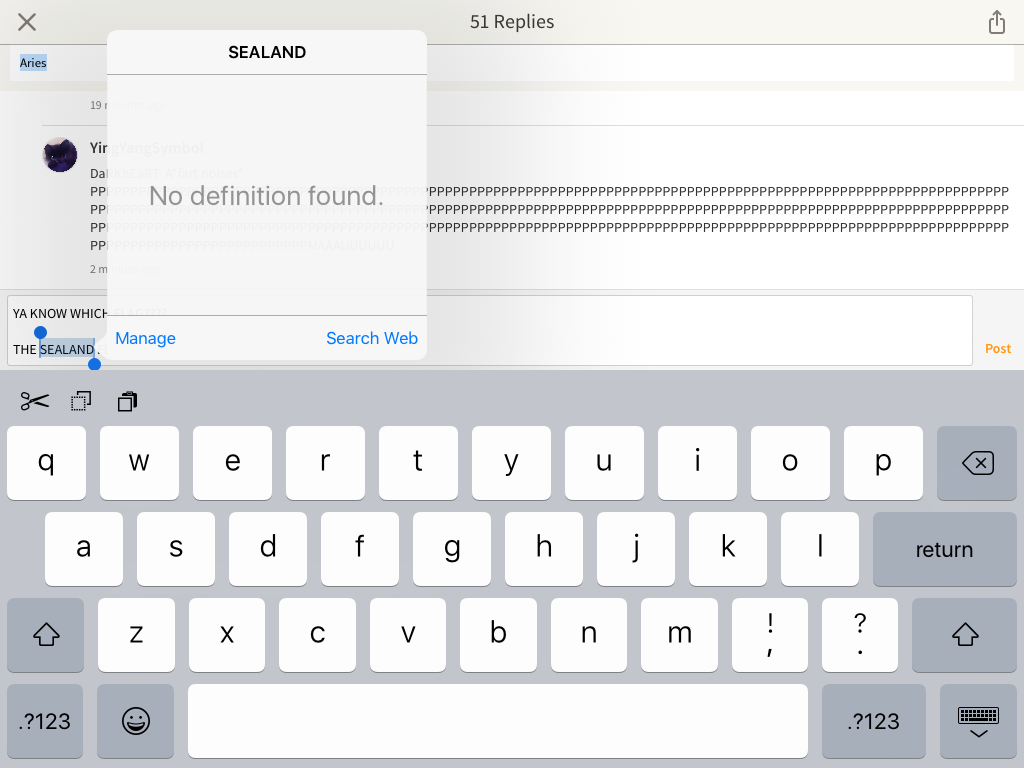This screenshot has height=768, width=1024.
Task: Tap the paste icon on keyboard toolbar
Action: 127,401
